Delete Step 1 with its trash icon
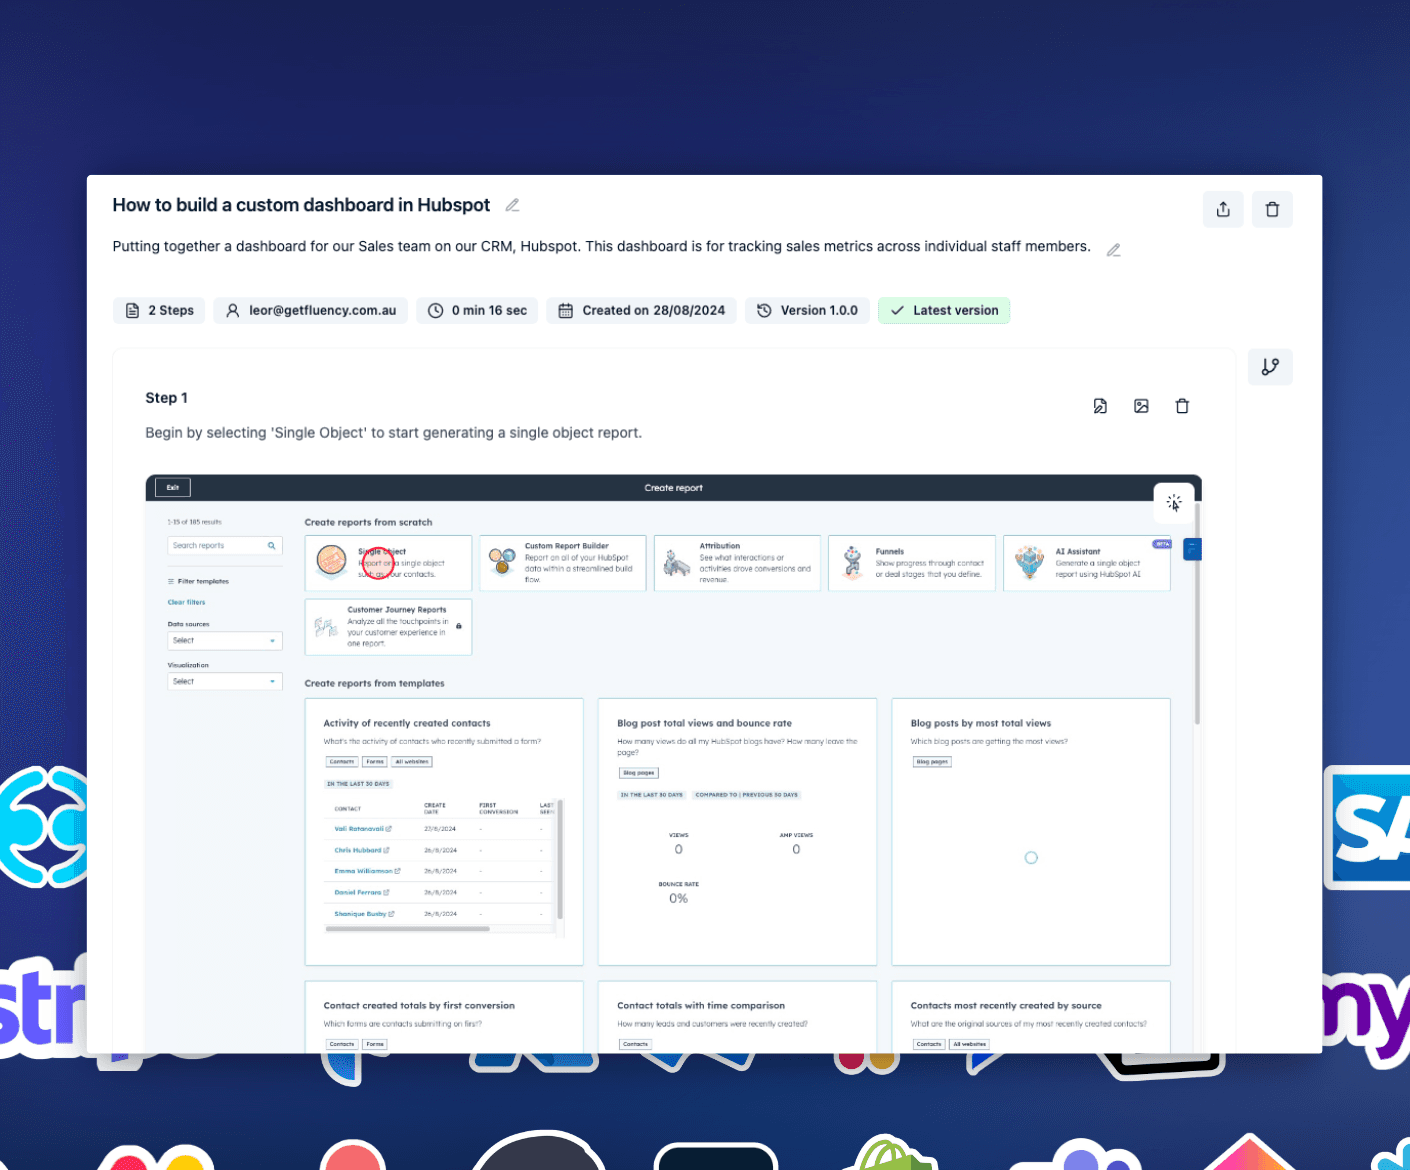 tap(1182, 406)
